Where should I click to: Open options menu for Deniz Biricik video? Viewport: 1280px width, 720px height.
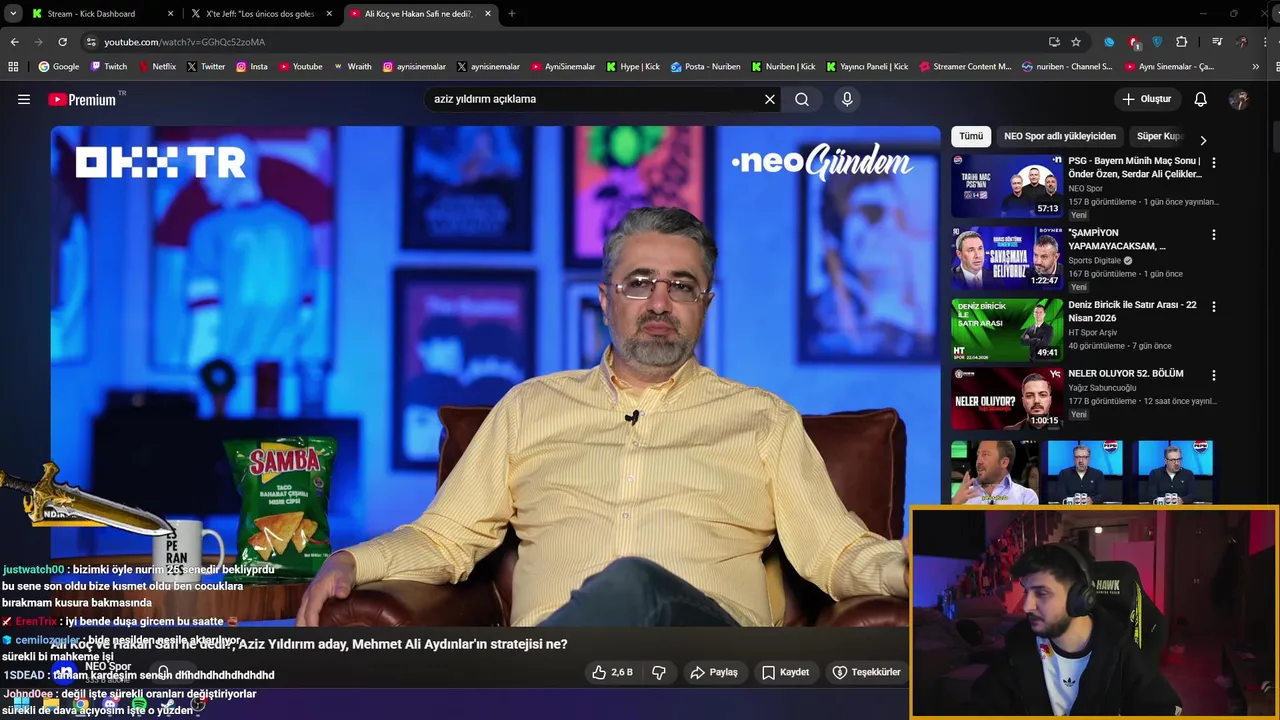click(x=1214, y=307)
